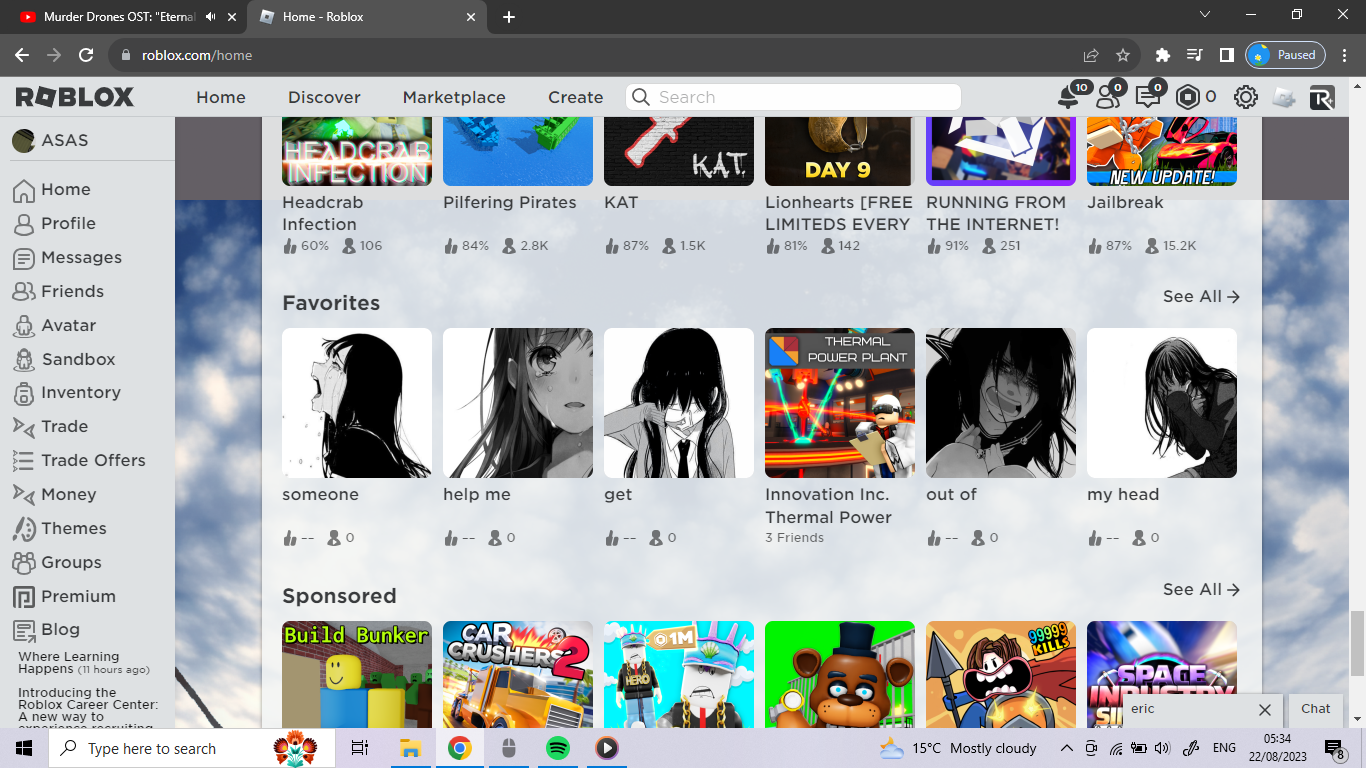Screen dimensions: 1366x768
Task: Reload the page in Chrome
Action: [x=86, y=55]
